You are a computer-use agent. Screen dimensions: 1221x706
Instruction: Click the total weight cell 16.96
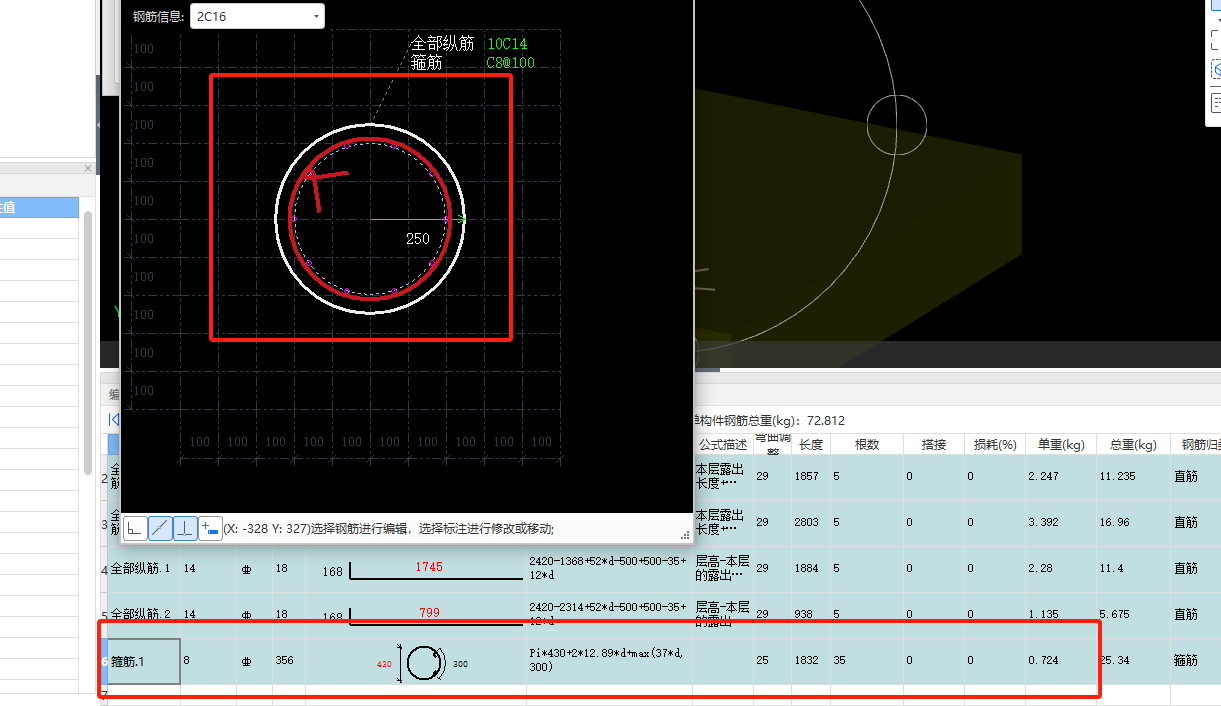point(1133,523)
